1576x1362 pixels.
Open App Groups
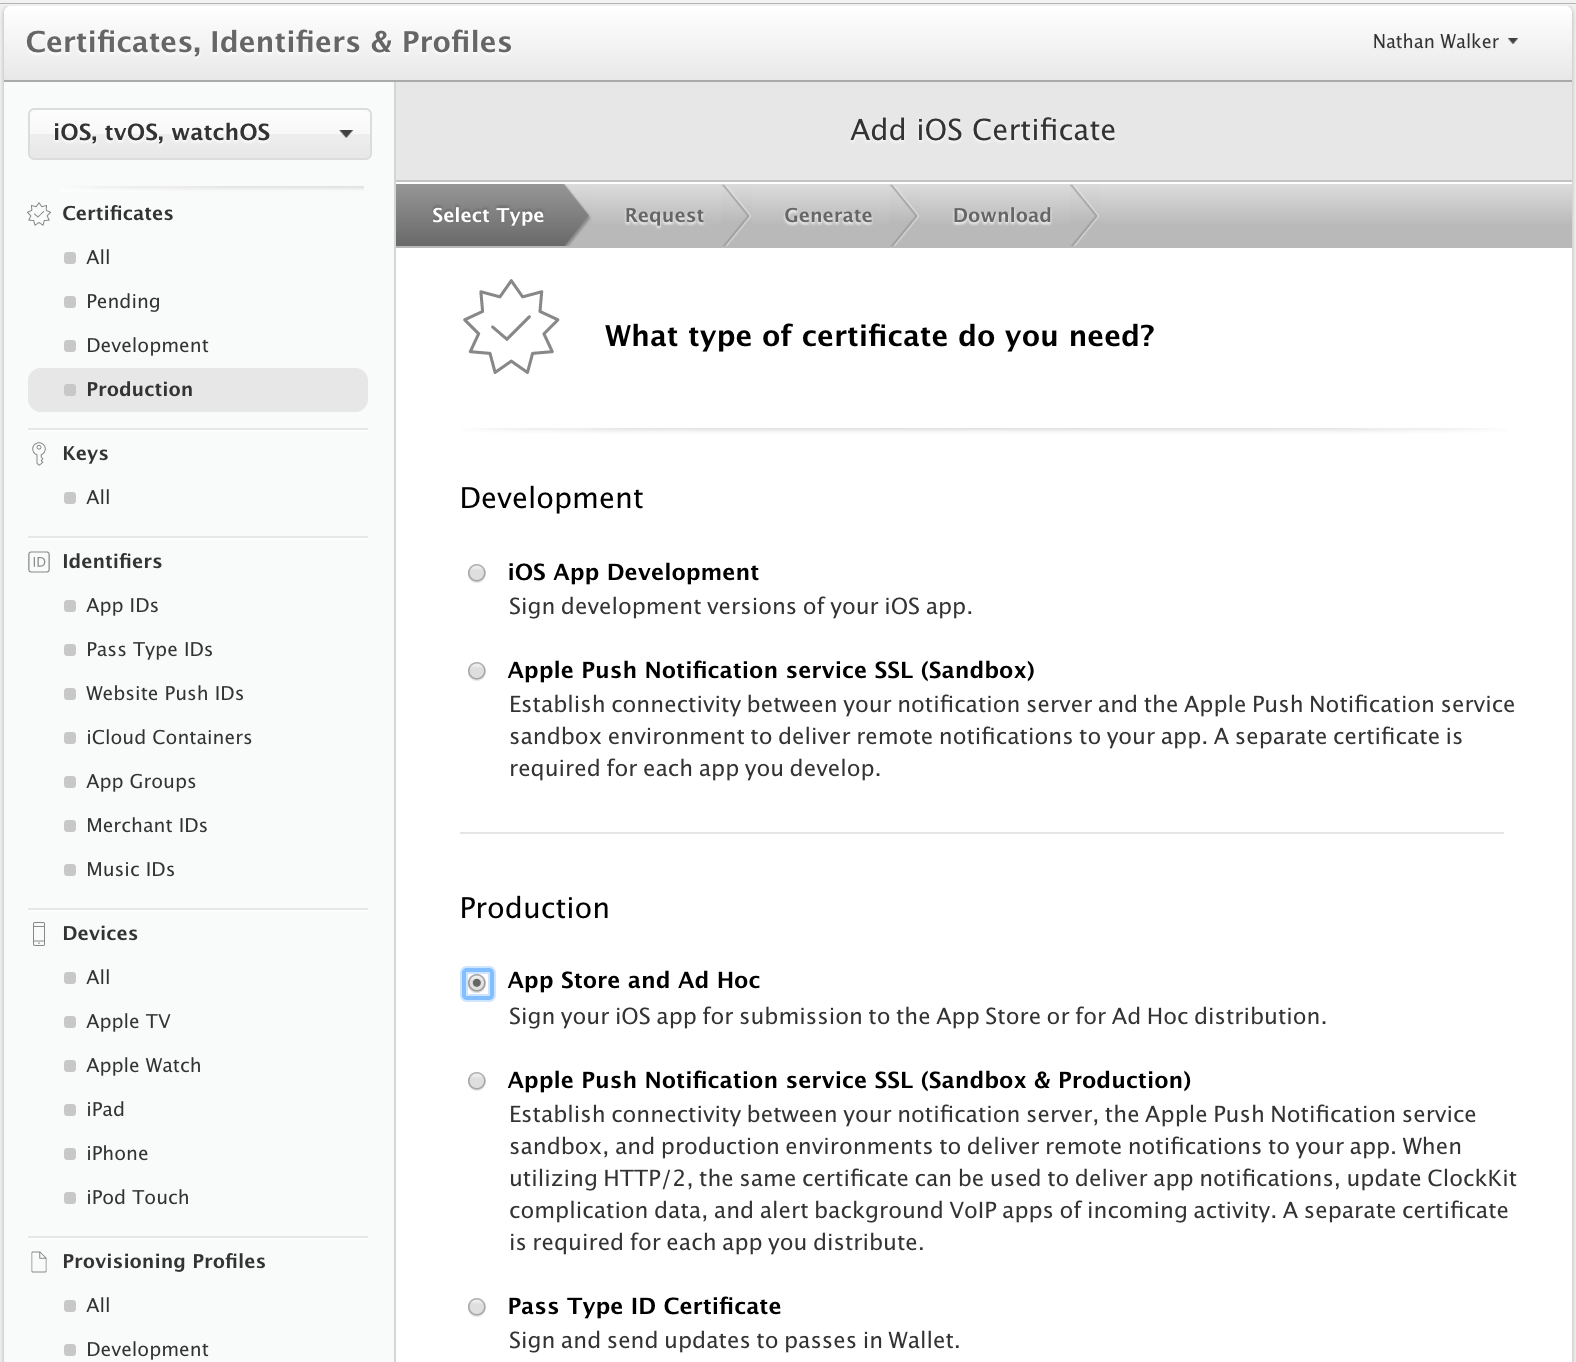click(141, 782)
